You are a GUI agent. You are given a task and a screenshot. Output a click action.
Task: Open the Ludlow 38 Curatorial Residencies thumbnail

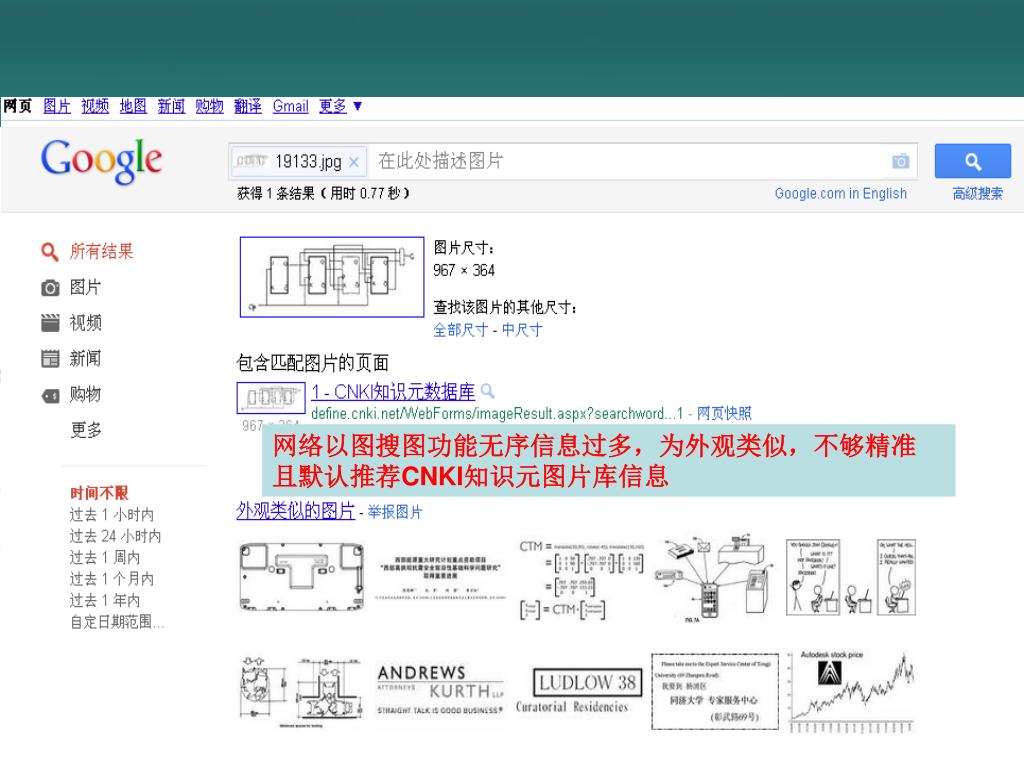pos(577,691)
